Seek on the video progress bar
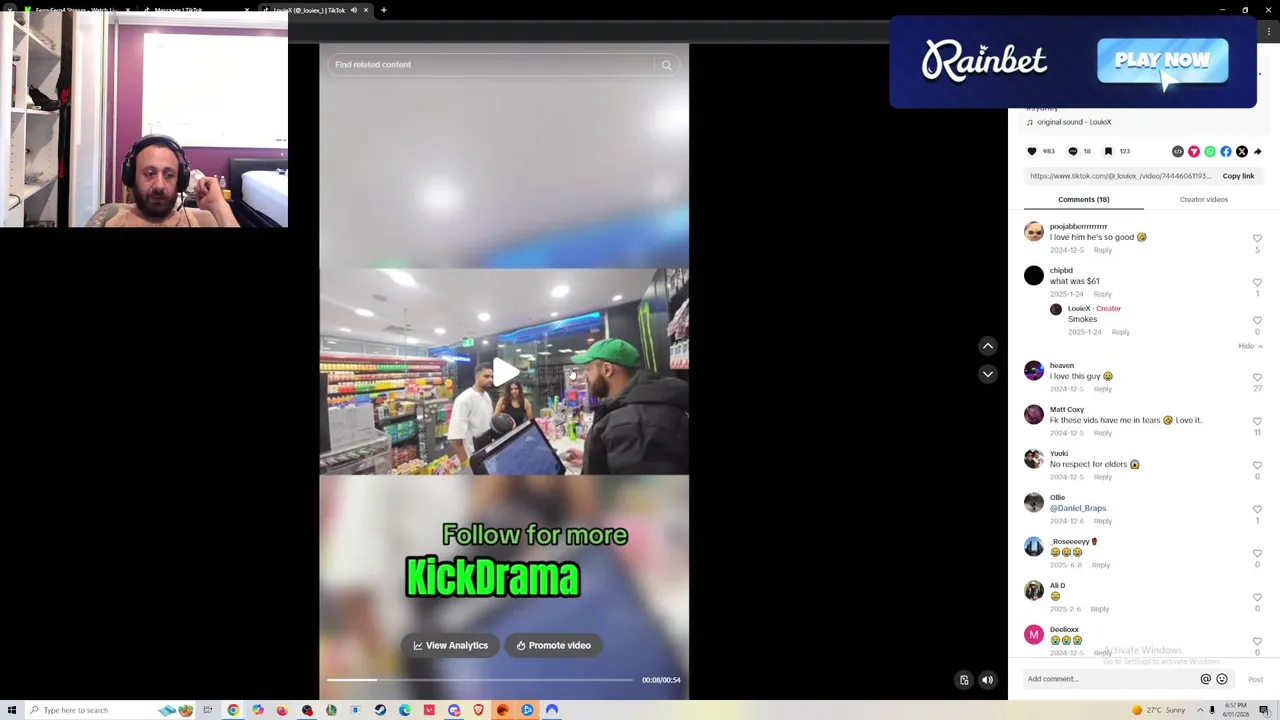Image resolution: width=1280 pixels, height=720 pixels. pyautogui.click(x=480, y=680)
